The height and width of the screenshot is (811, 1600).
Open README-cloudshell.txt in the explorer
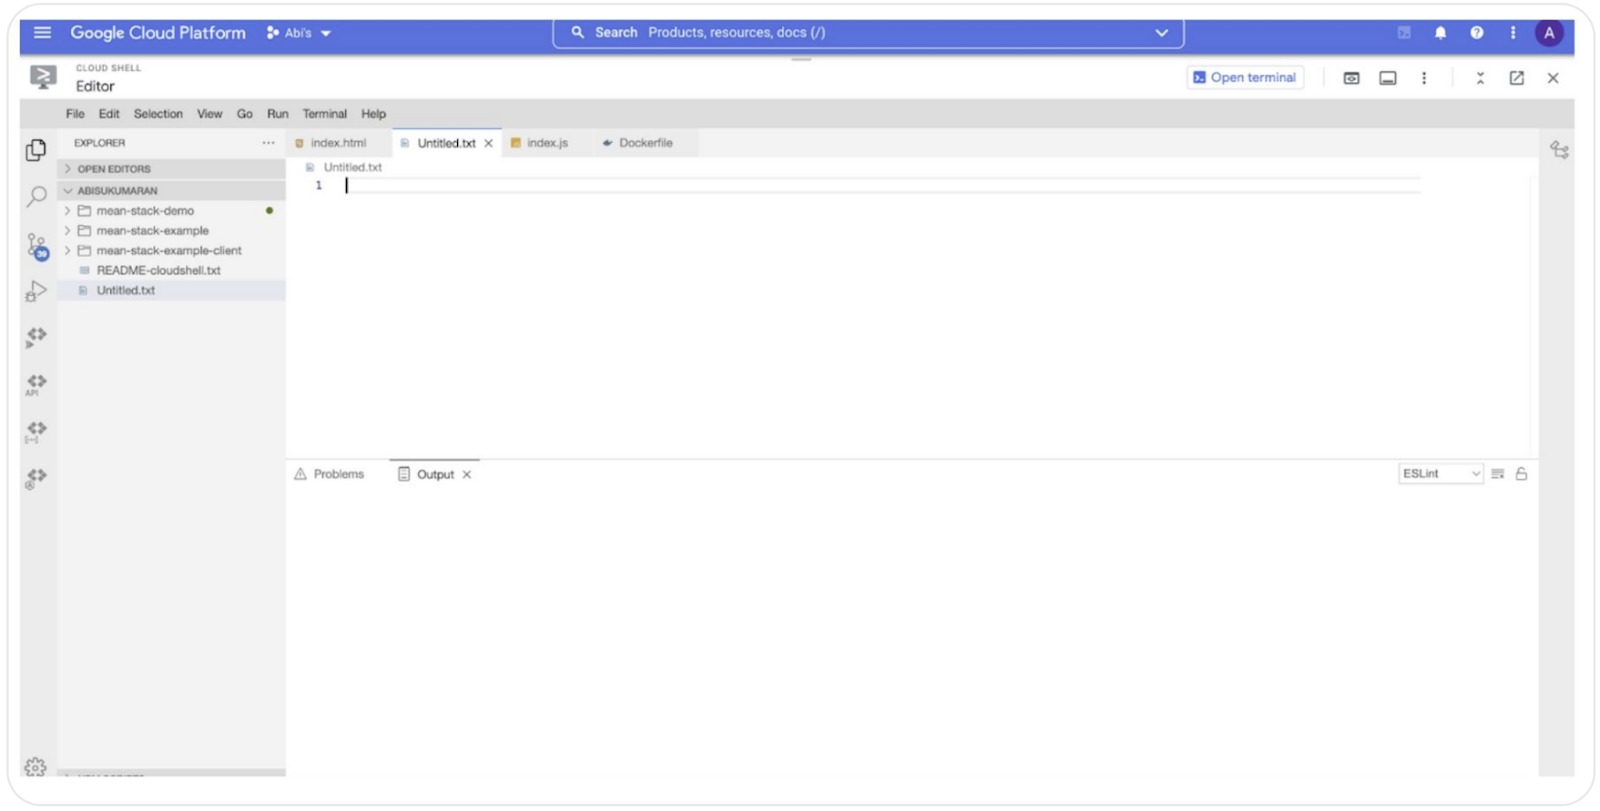(x=158, y=270)
